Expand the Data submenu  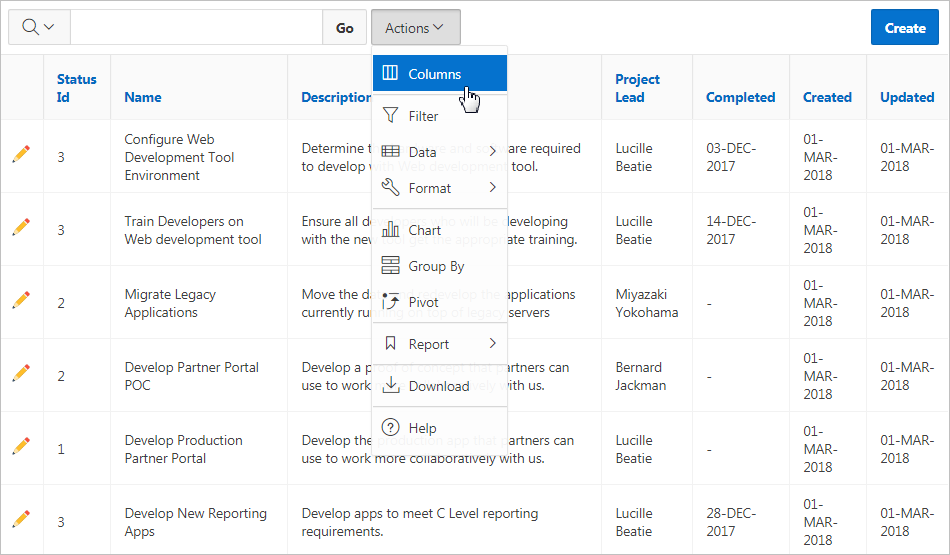440,152
